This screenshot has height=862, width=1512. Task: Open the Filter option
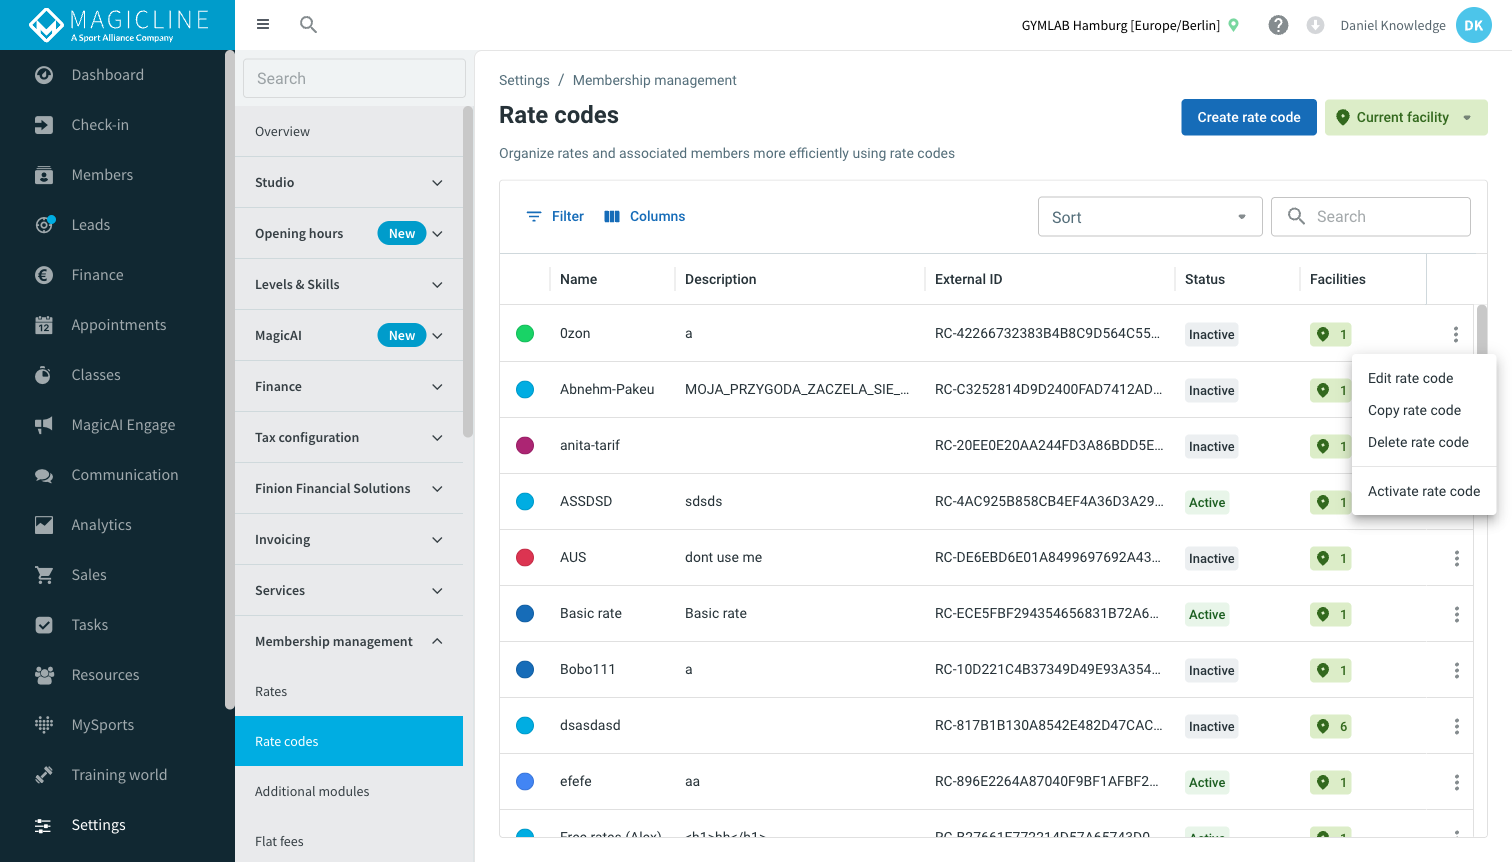(x=555, y=216)
